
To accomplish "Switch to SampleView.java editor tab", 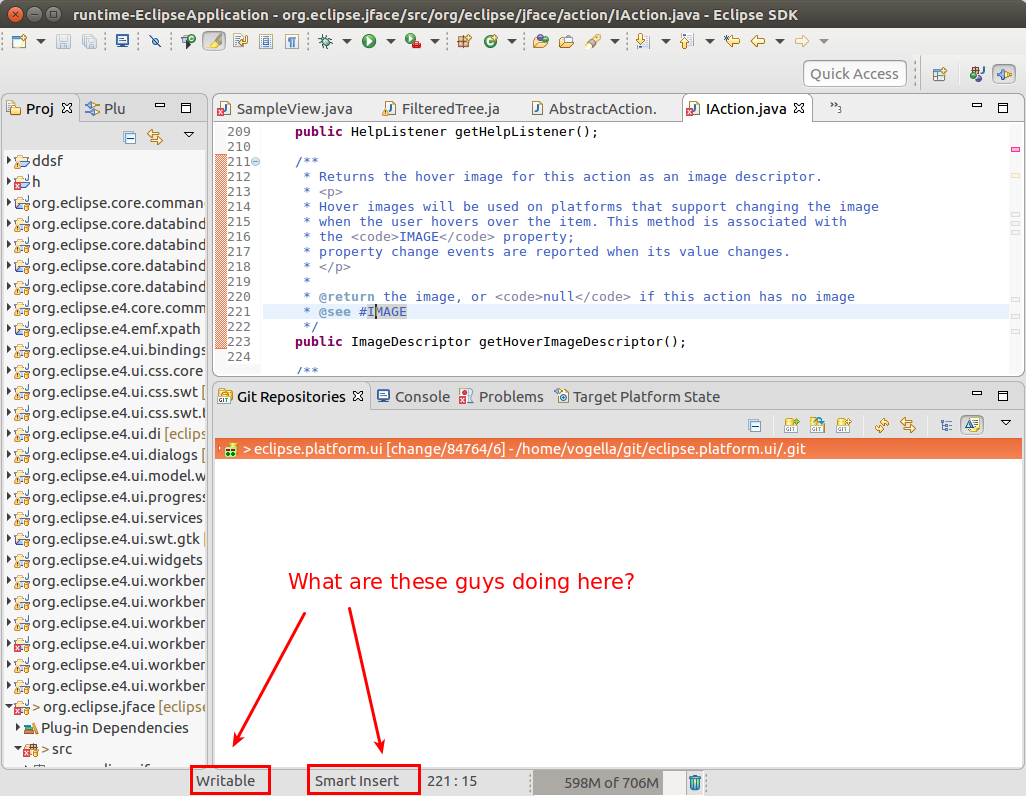I will 287,109.
